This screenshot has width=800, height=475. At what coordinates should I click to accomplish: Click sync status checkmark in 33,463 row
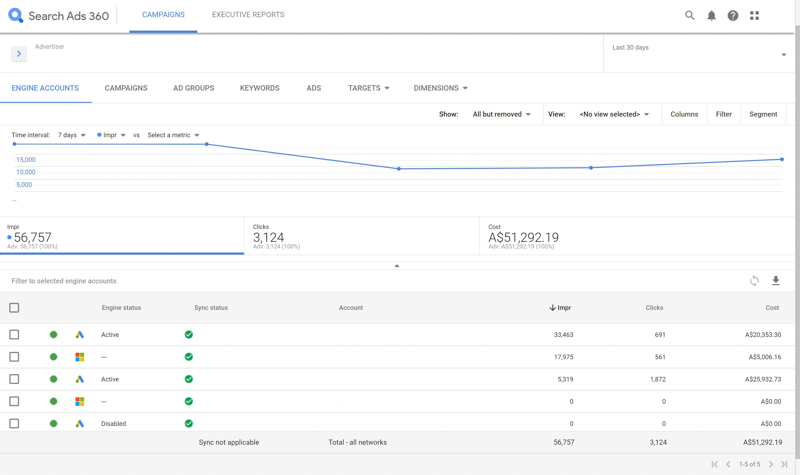click(x=189, y=335)
